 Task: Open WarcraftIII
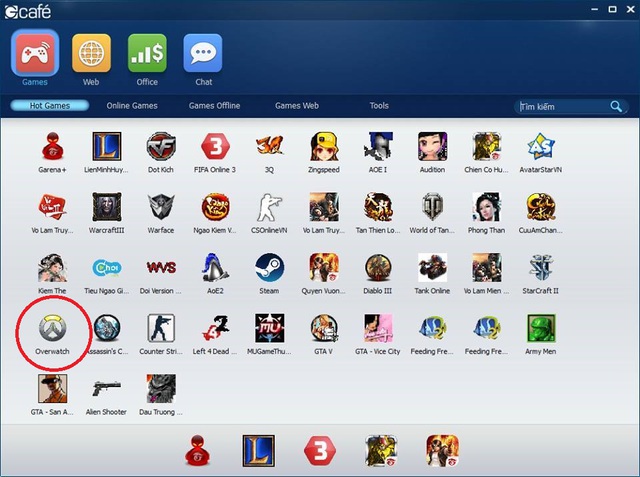point(106,213)
